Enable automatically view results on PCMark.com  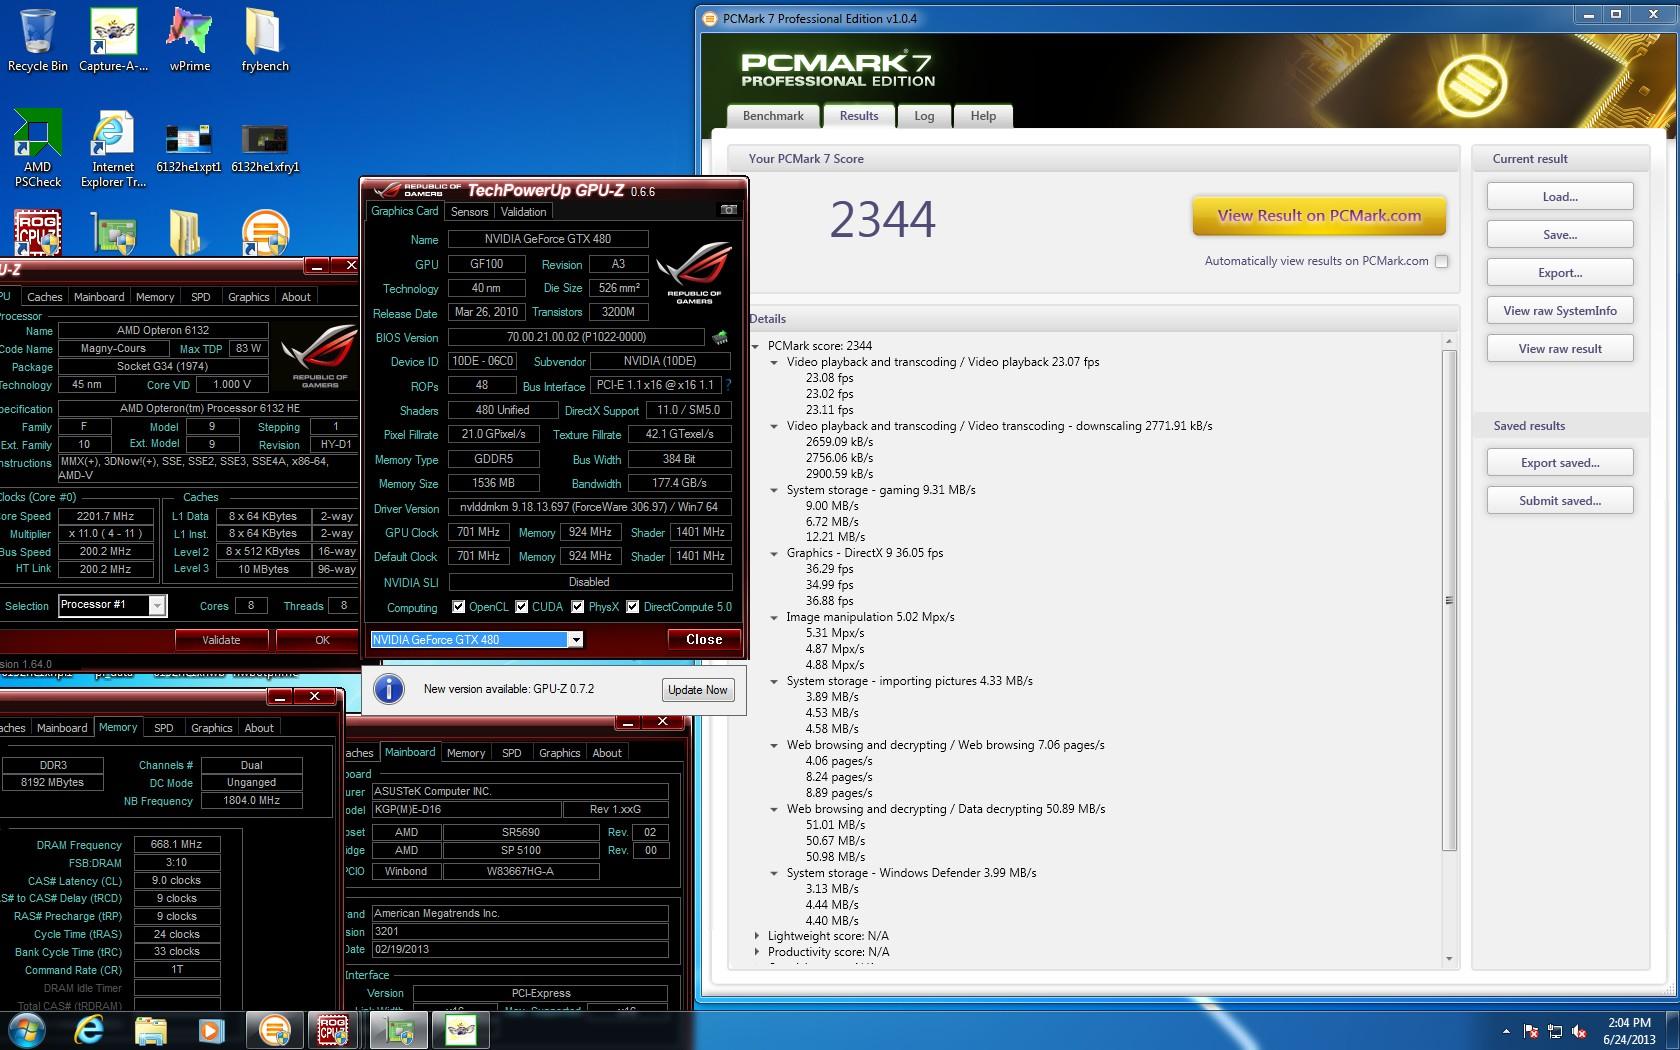[x=1441, y=261]
